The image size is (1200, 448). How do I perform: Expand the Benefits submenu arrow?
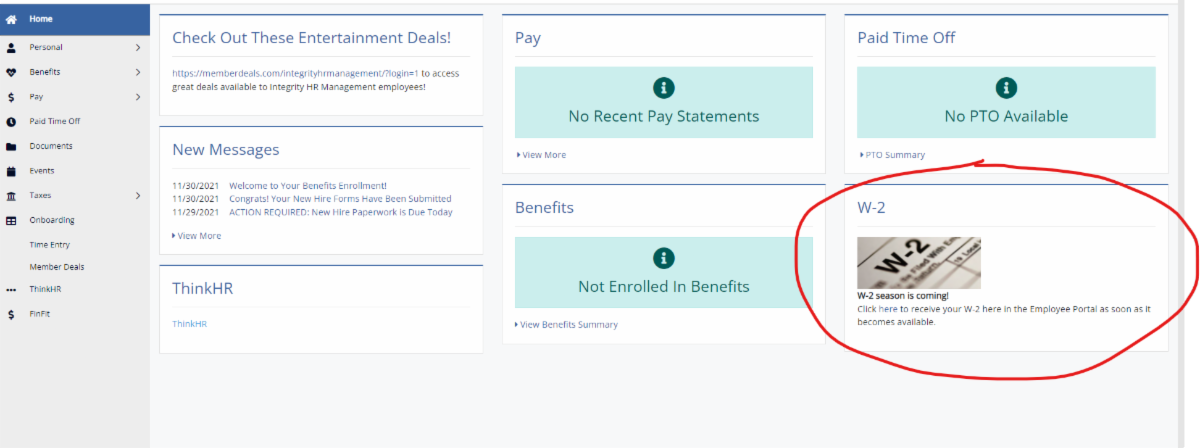coord(138,72)
